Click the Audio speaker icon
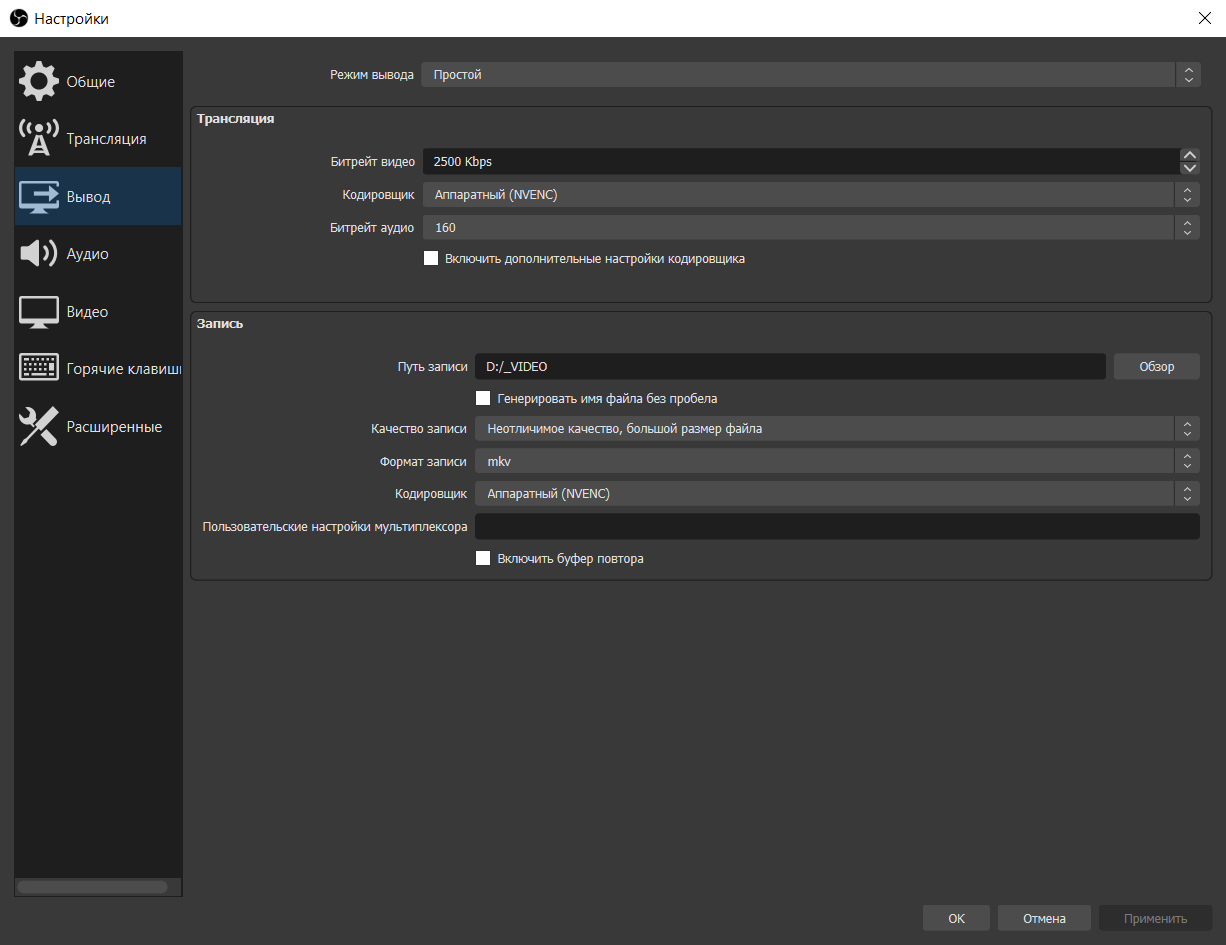The height and width of the screenshot is (945, 1226). (39, 254)
